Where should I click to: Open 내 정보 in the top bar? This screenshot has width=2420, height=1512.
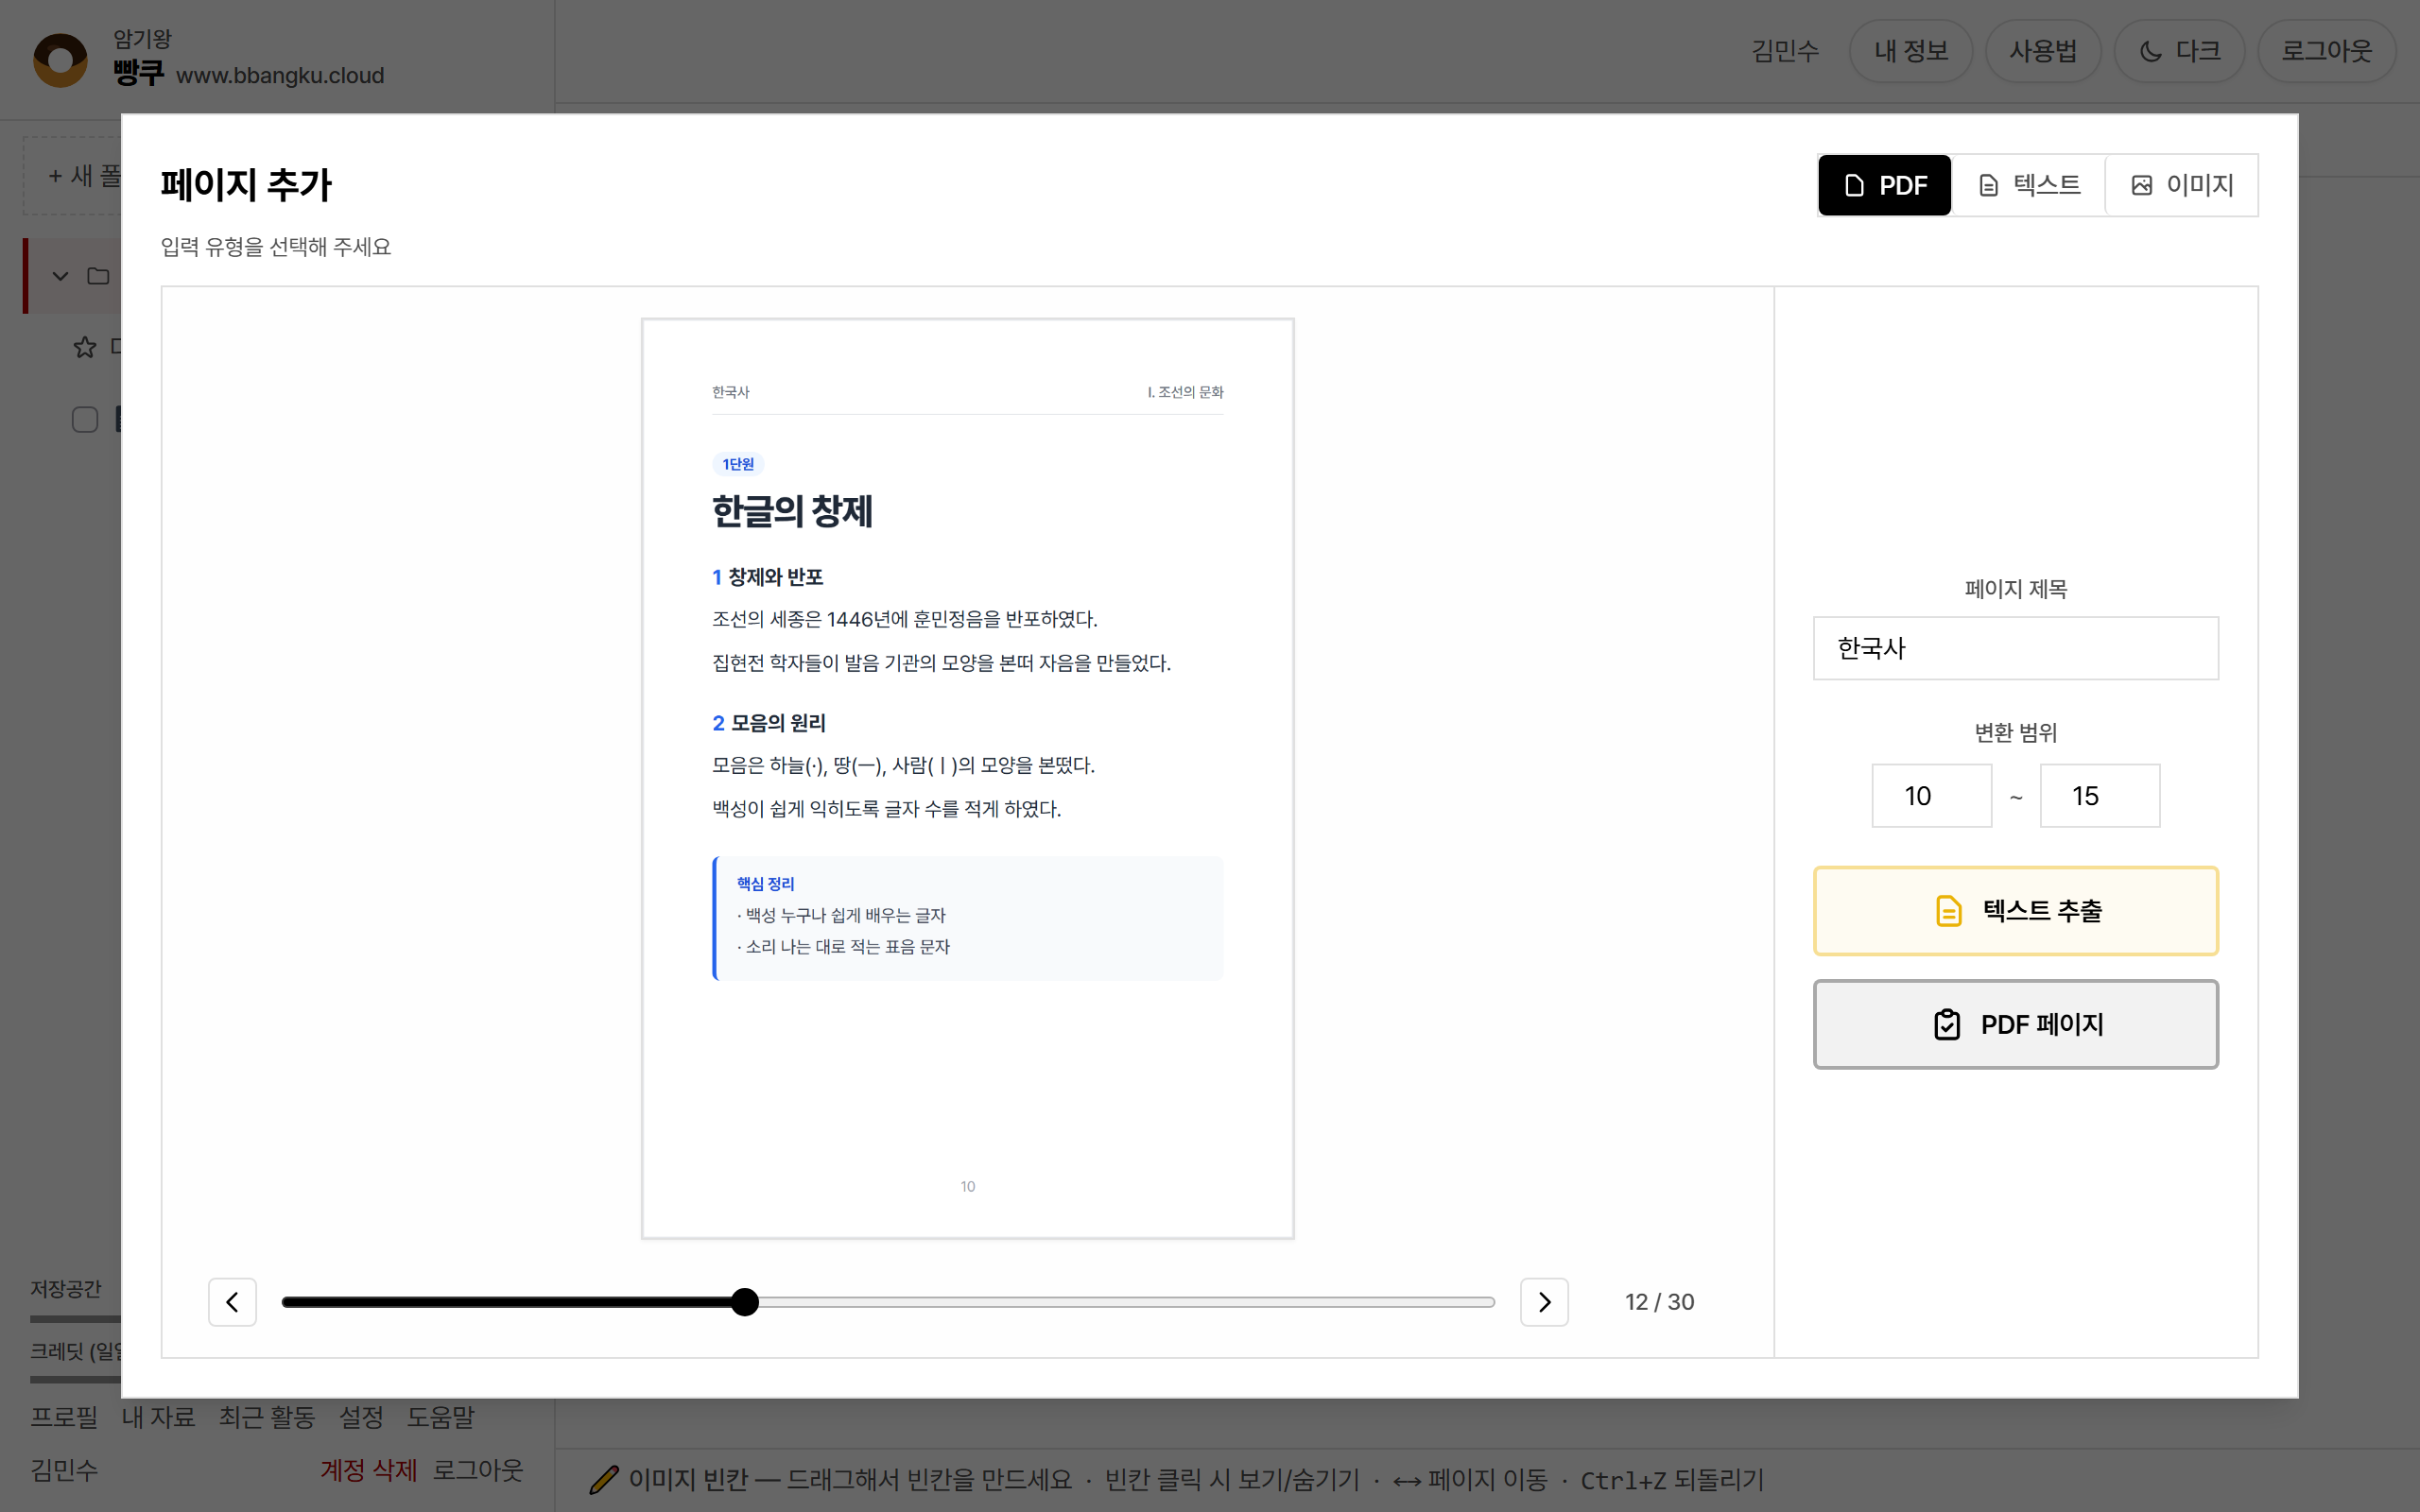click(1910, 51)
